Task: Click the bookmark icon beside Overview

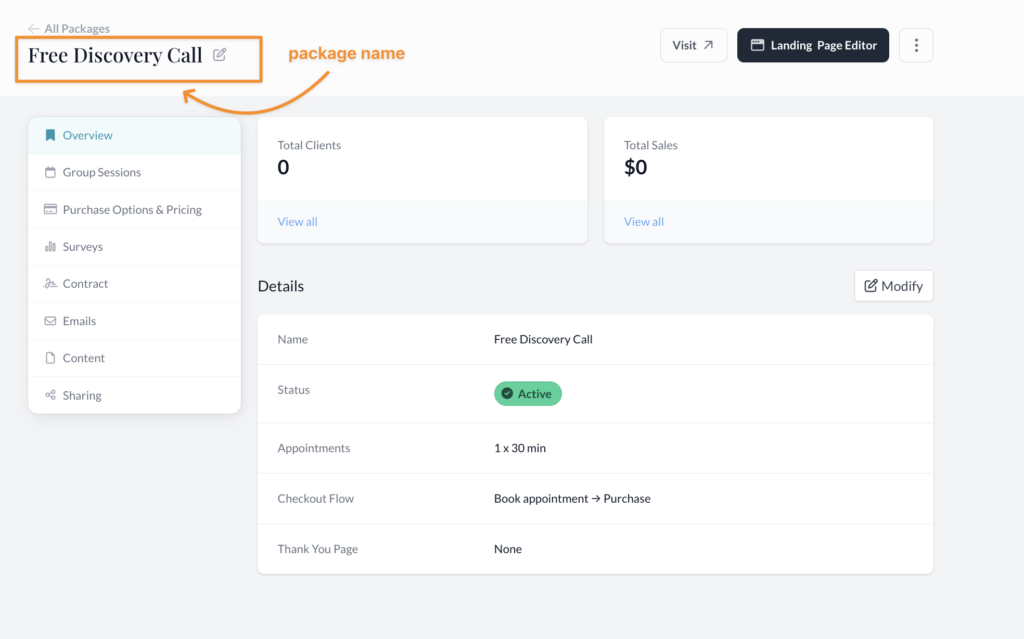Action: (x=50, y=135)
